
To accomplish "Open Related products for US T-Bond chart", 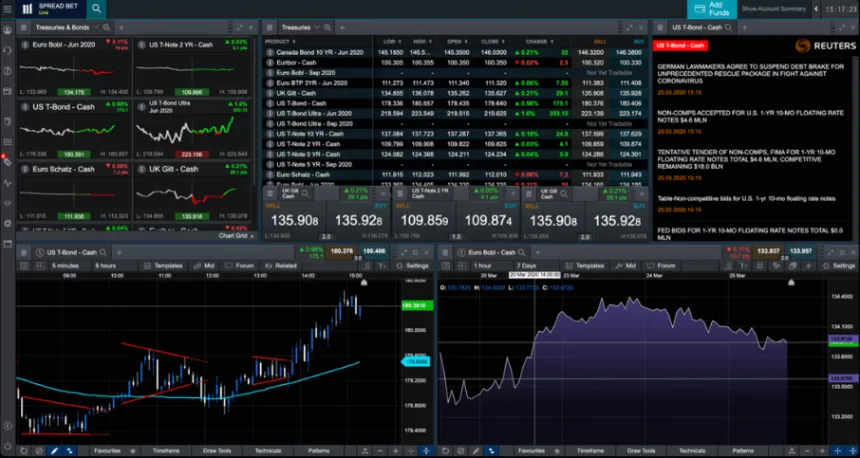I will tap(281, 265).
